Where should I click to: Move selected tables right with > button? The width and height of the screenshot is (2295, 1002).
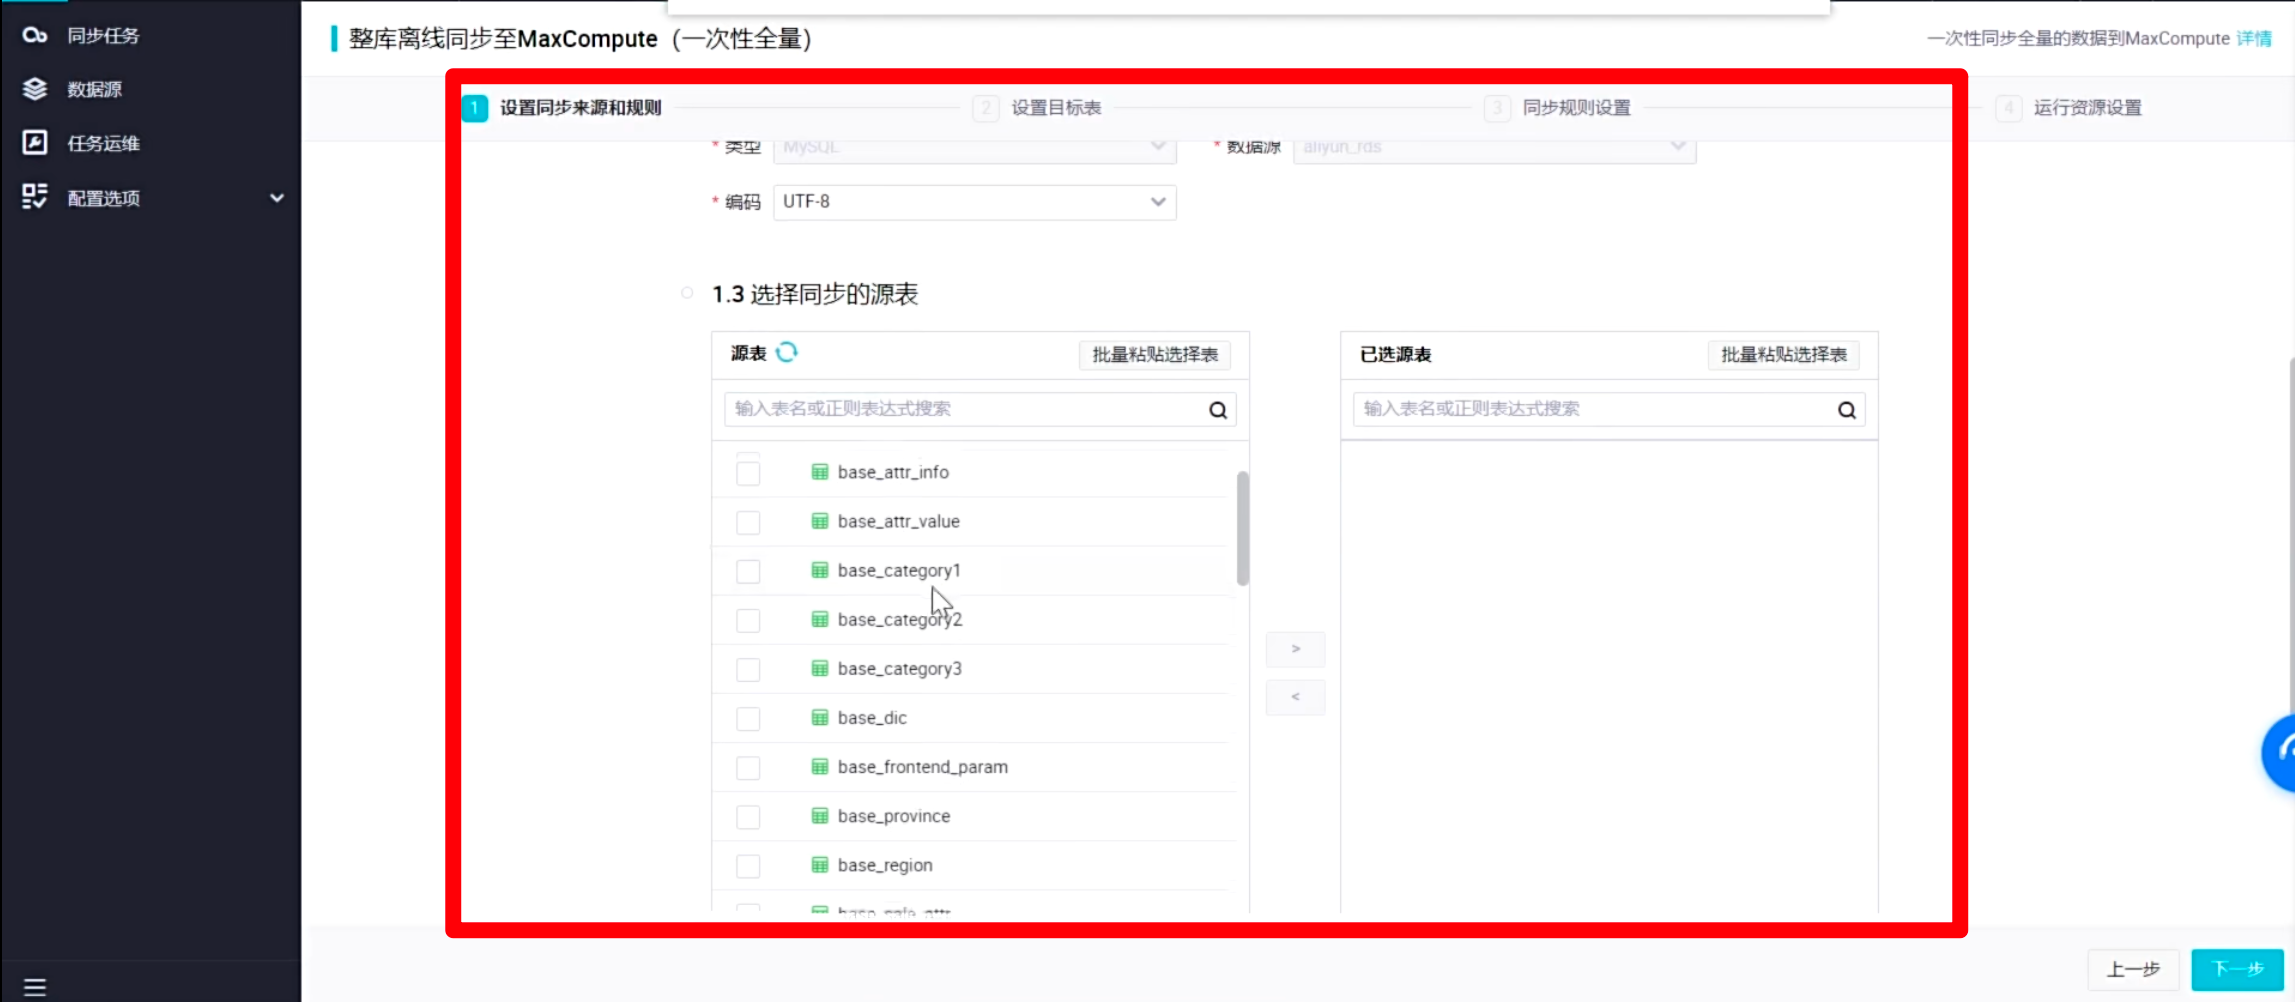(x=1295, y=649)
